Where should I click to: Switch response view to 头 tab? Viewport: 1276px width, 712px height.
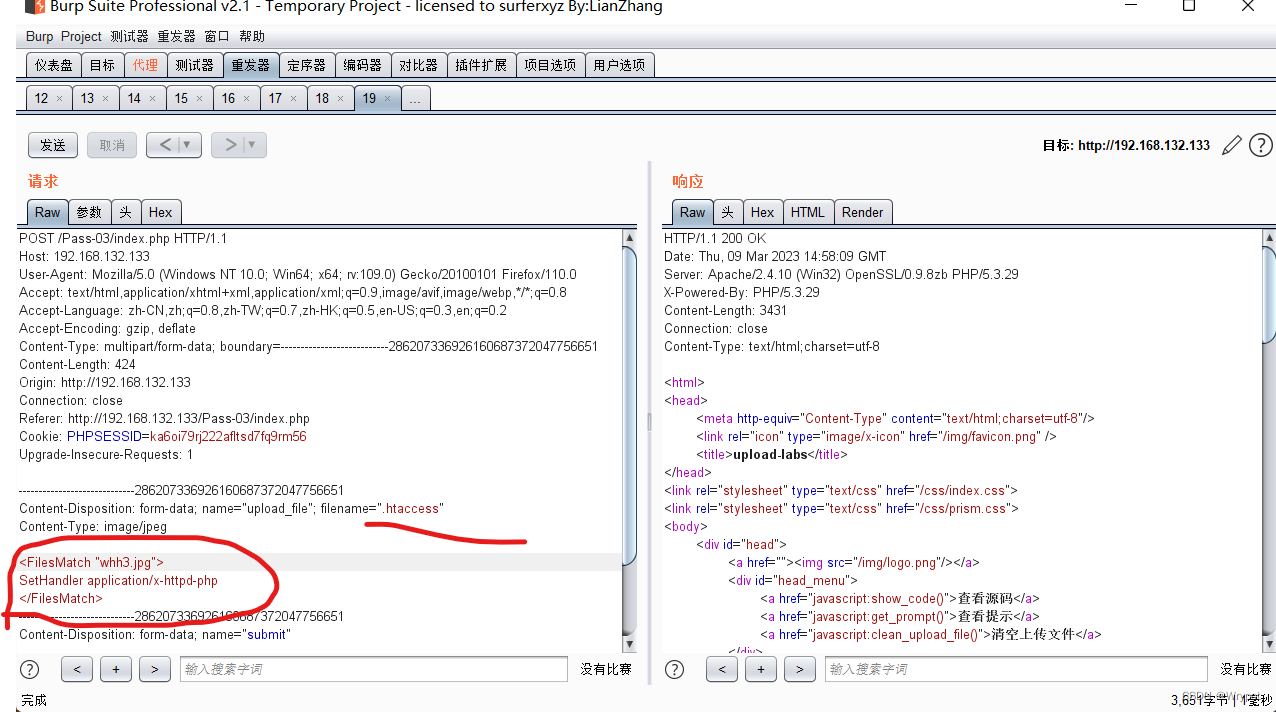[727, 212]
